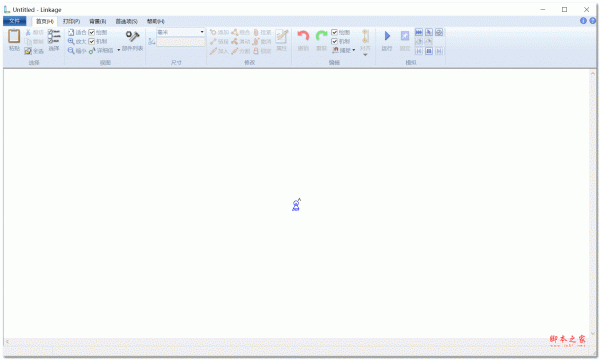The image size is (600, 360).
Task: Click the dimension value input field
Action: (x=181, y=42)
